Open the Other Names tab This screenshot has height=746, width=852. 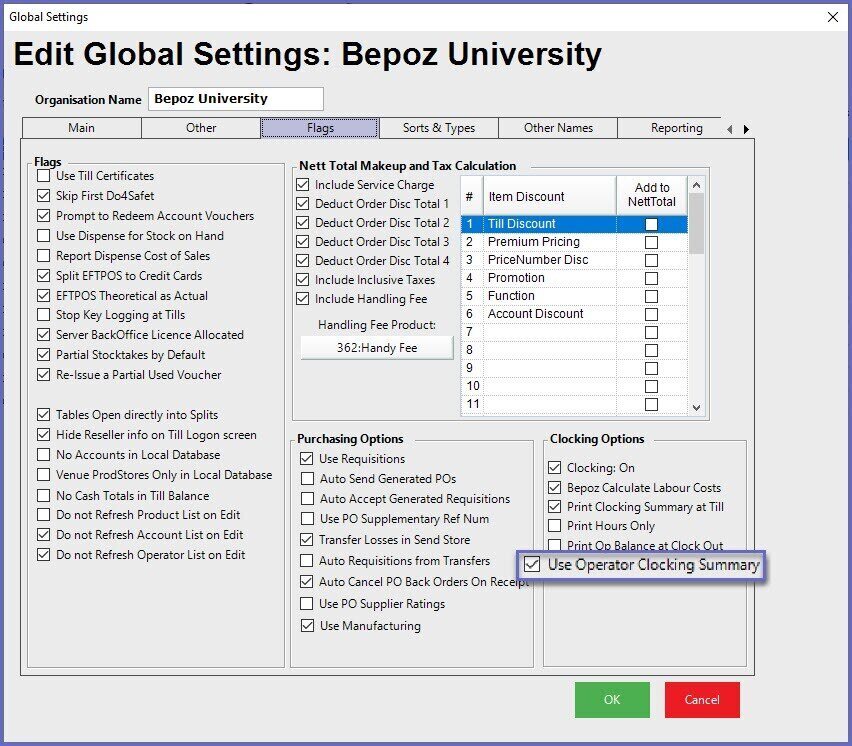[x=558, y=128]
